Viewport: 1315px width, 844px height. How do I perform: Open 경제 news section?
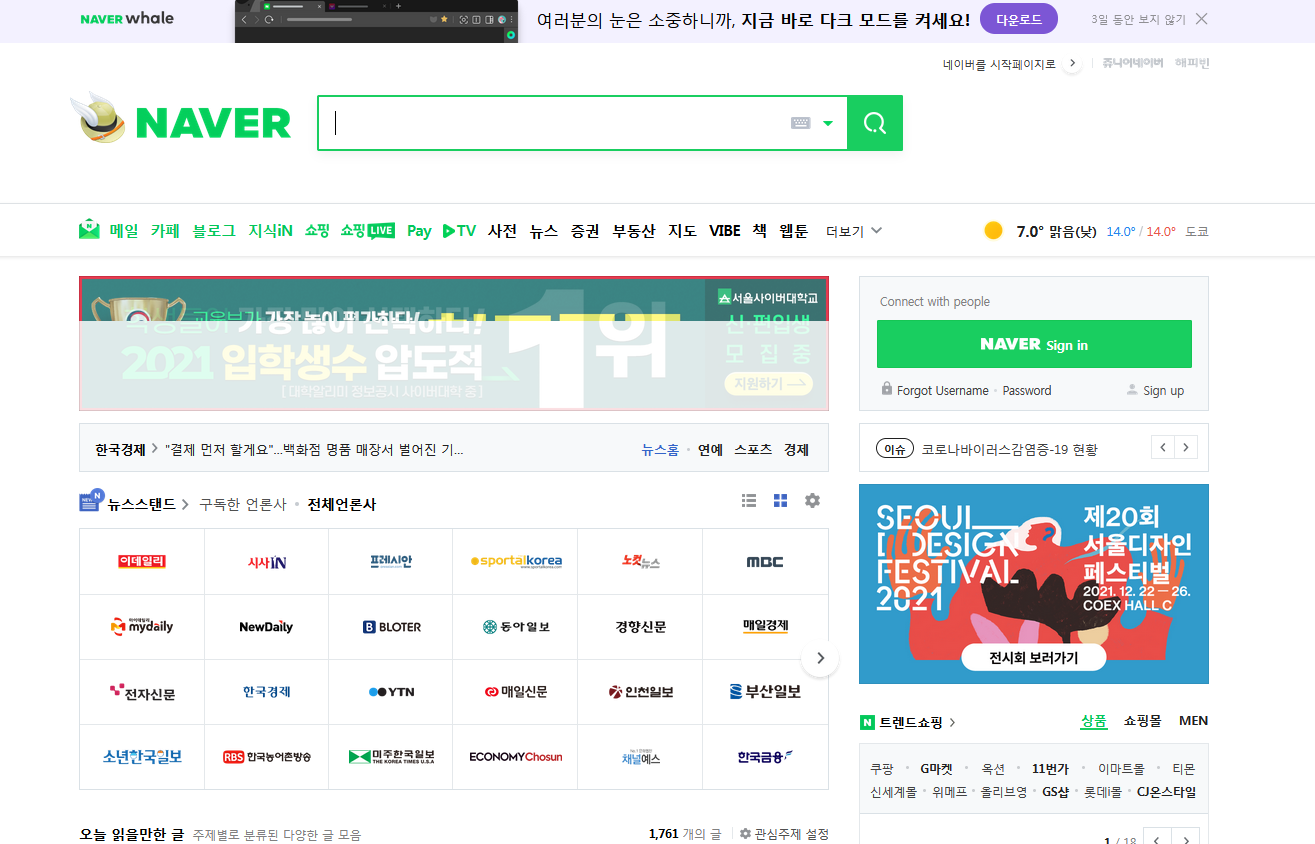pyautogui.click(x=796, y=450)
